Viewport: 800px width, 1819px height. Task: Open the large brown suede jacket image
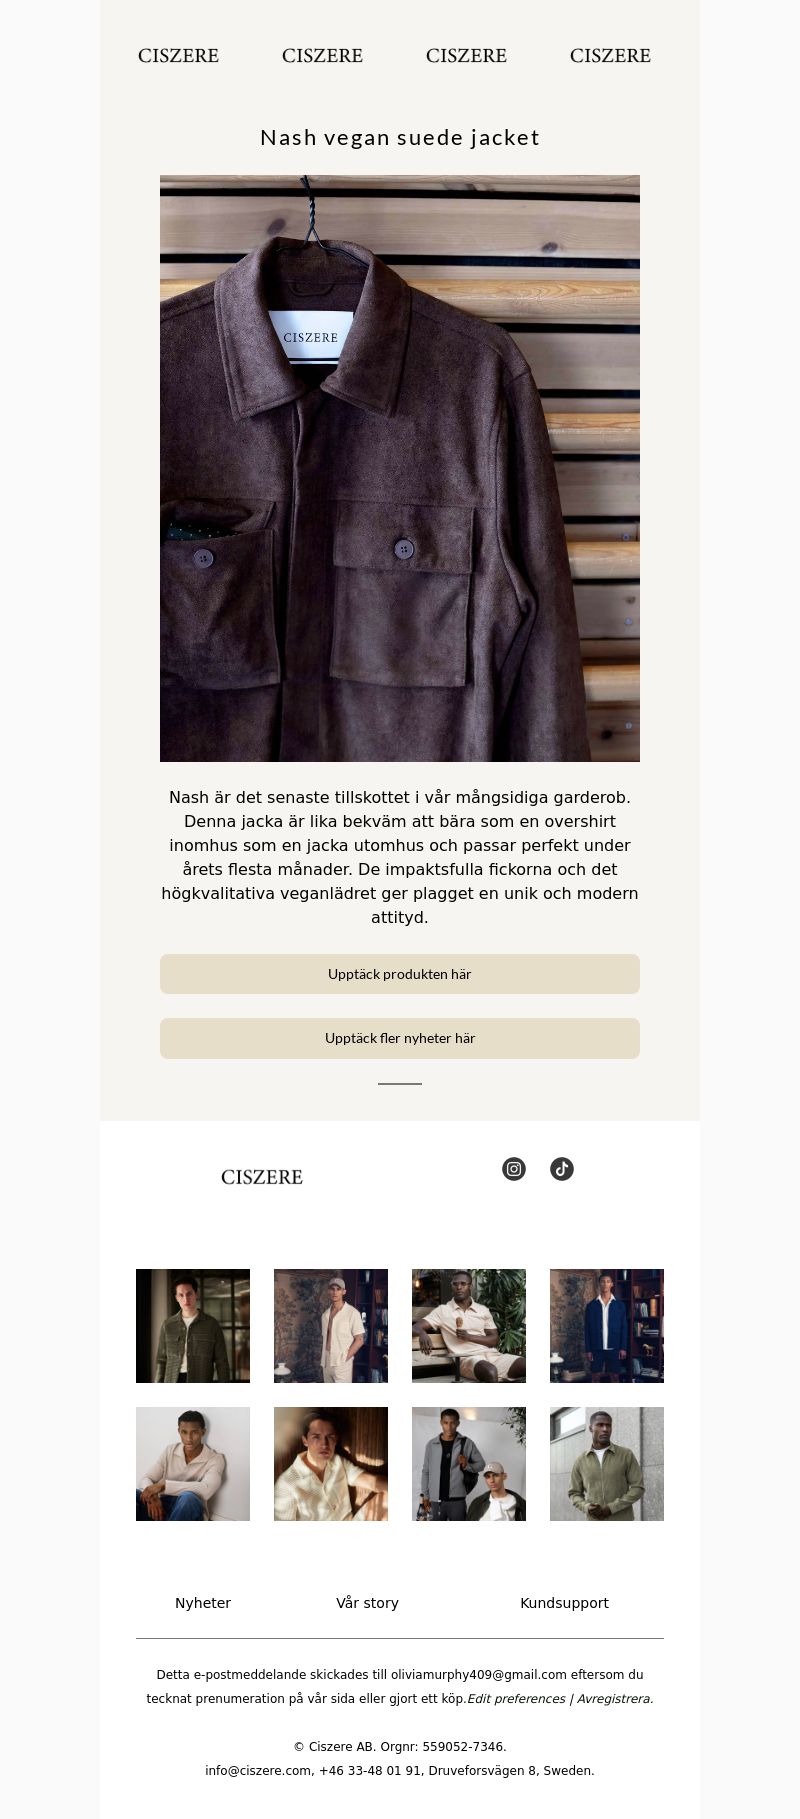(x=400, y=468)
